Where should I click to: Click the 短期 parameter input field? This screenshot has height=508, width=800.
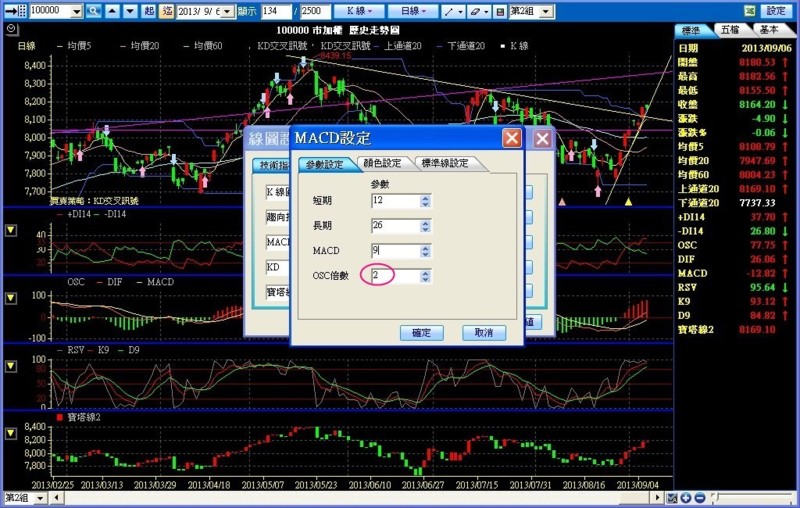(x=393, y=201)
